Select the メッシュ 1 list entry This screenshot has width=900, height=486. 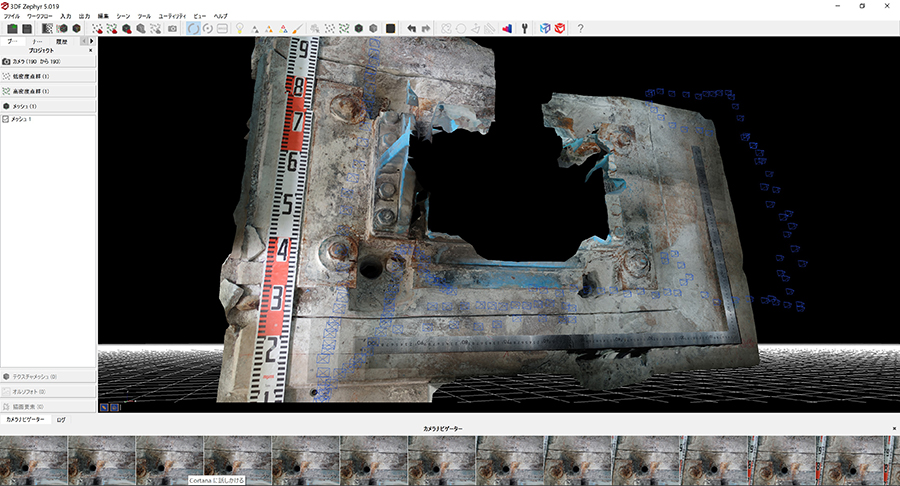(21, 119)
